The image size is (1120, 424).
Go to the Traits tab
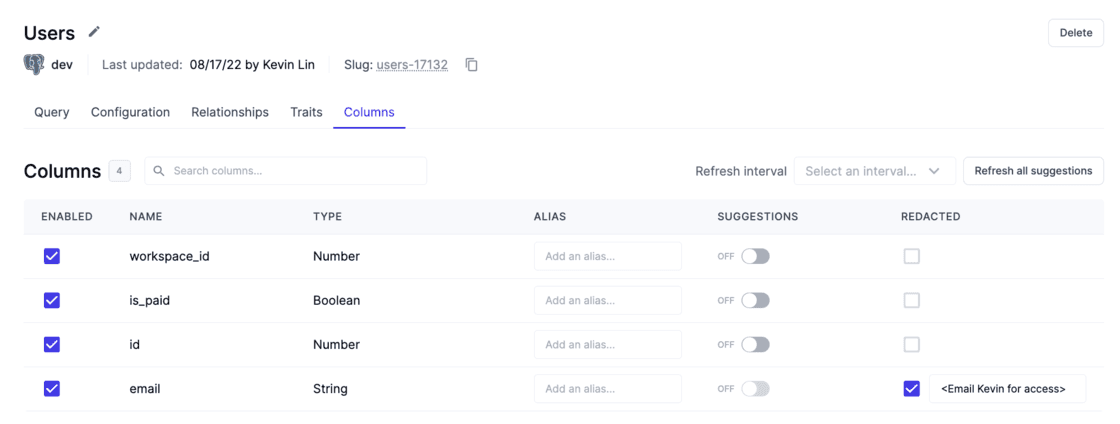pos(306,112)
